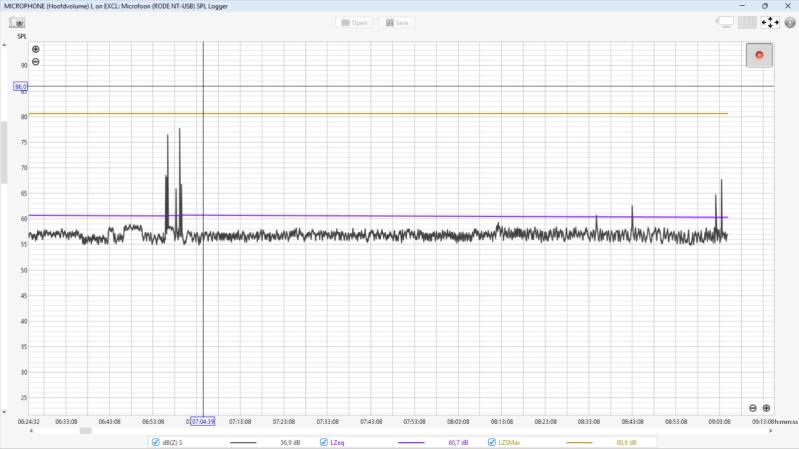
Task: Disable the LZSMax trace checkbox
Action: pyautogui.click(x=492, y=442)
